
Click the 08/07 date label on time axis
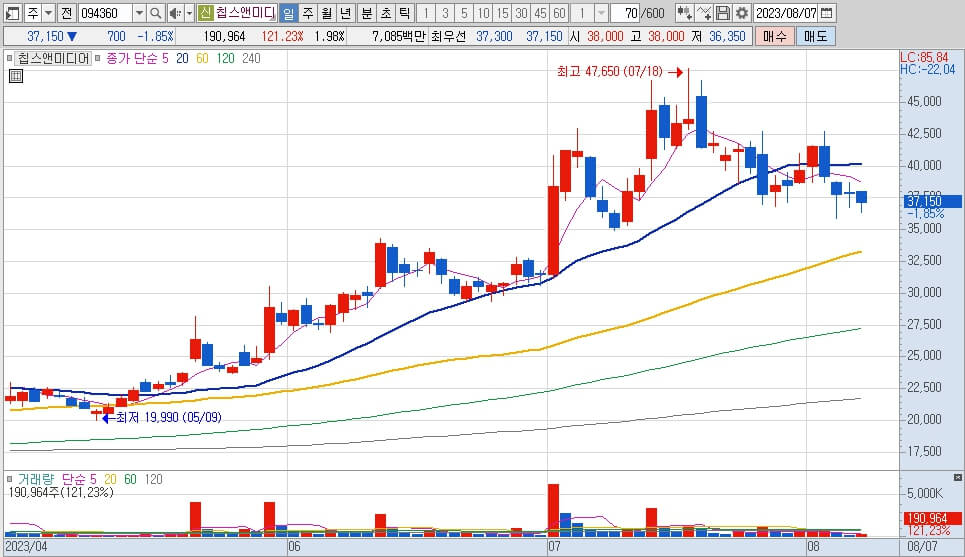(922, 546)
